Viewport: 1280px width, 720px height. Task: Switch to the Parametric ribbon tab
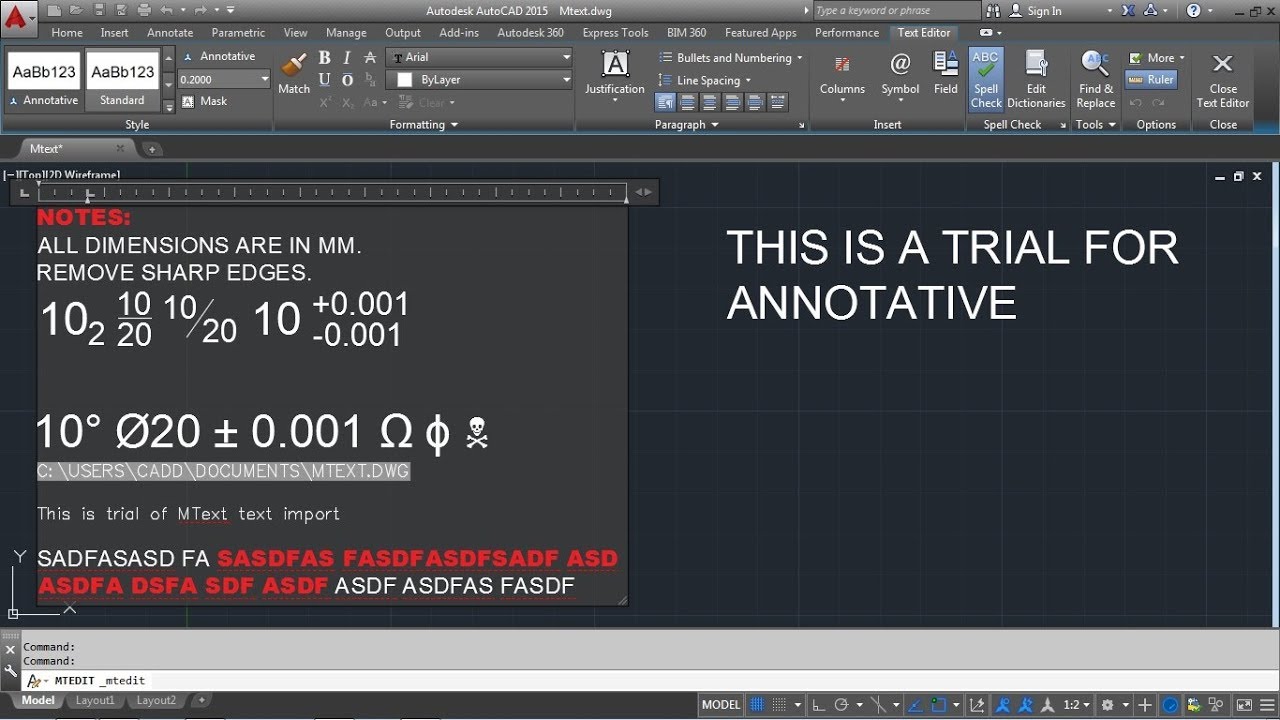[239, 33]
